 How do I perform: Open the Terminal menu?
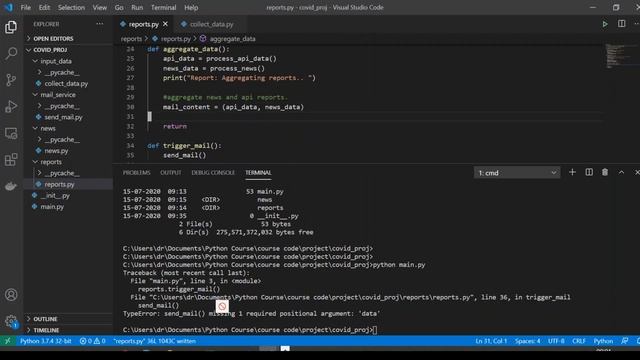(x=164, y=7)
